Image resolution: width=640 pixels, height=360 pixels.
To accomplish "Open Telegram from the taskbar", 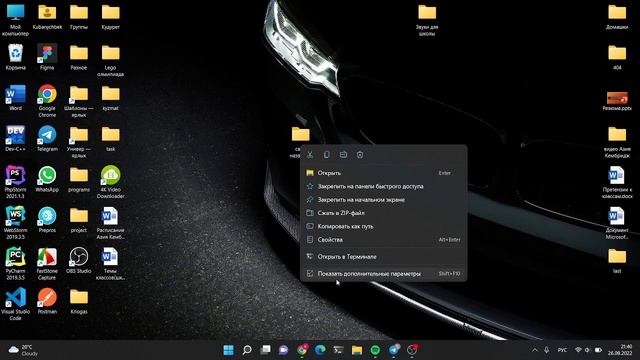I will pos(393,350).
